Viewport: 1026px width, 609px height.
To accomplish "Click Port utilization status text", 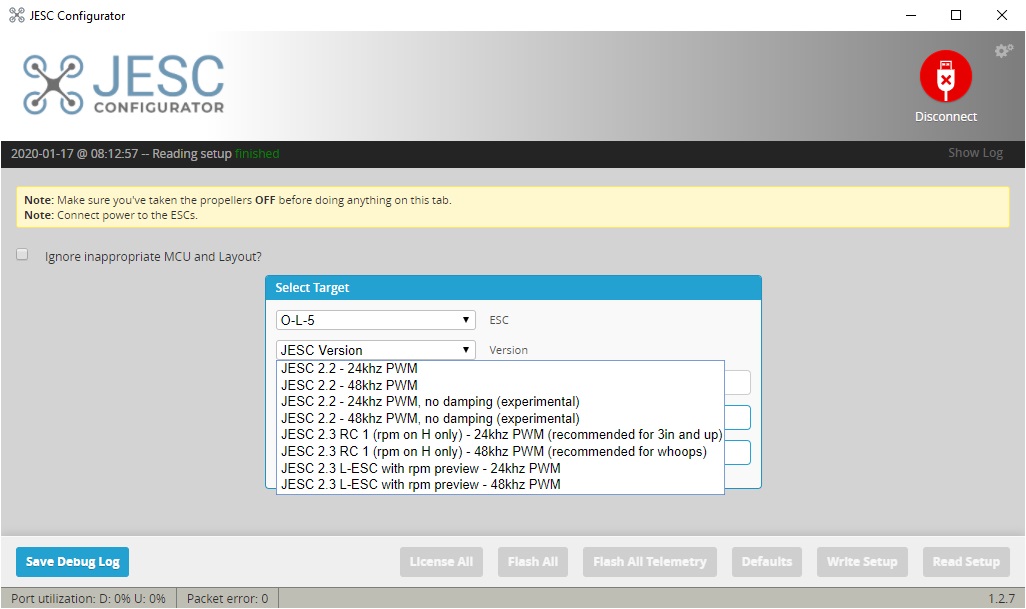I will [88, 599].
